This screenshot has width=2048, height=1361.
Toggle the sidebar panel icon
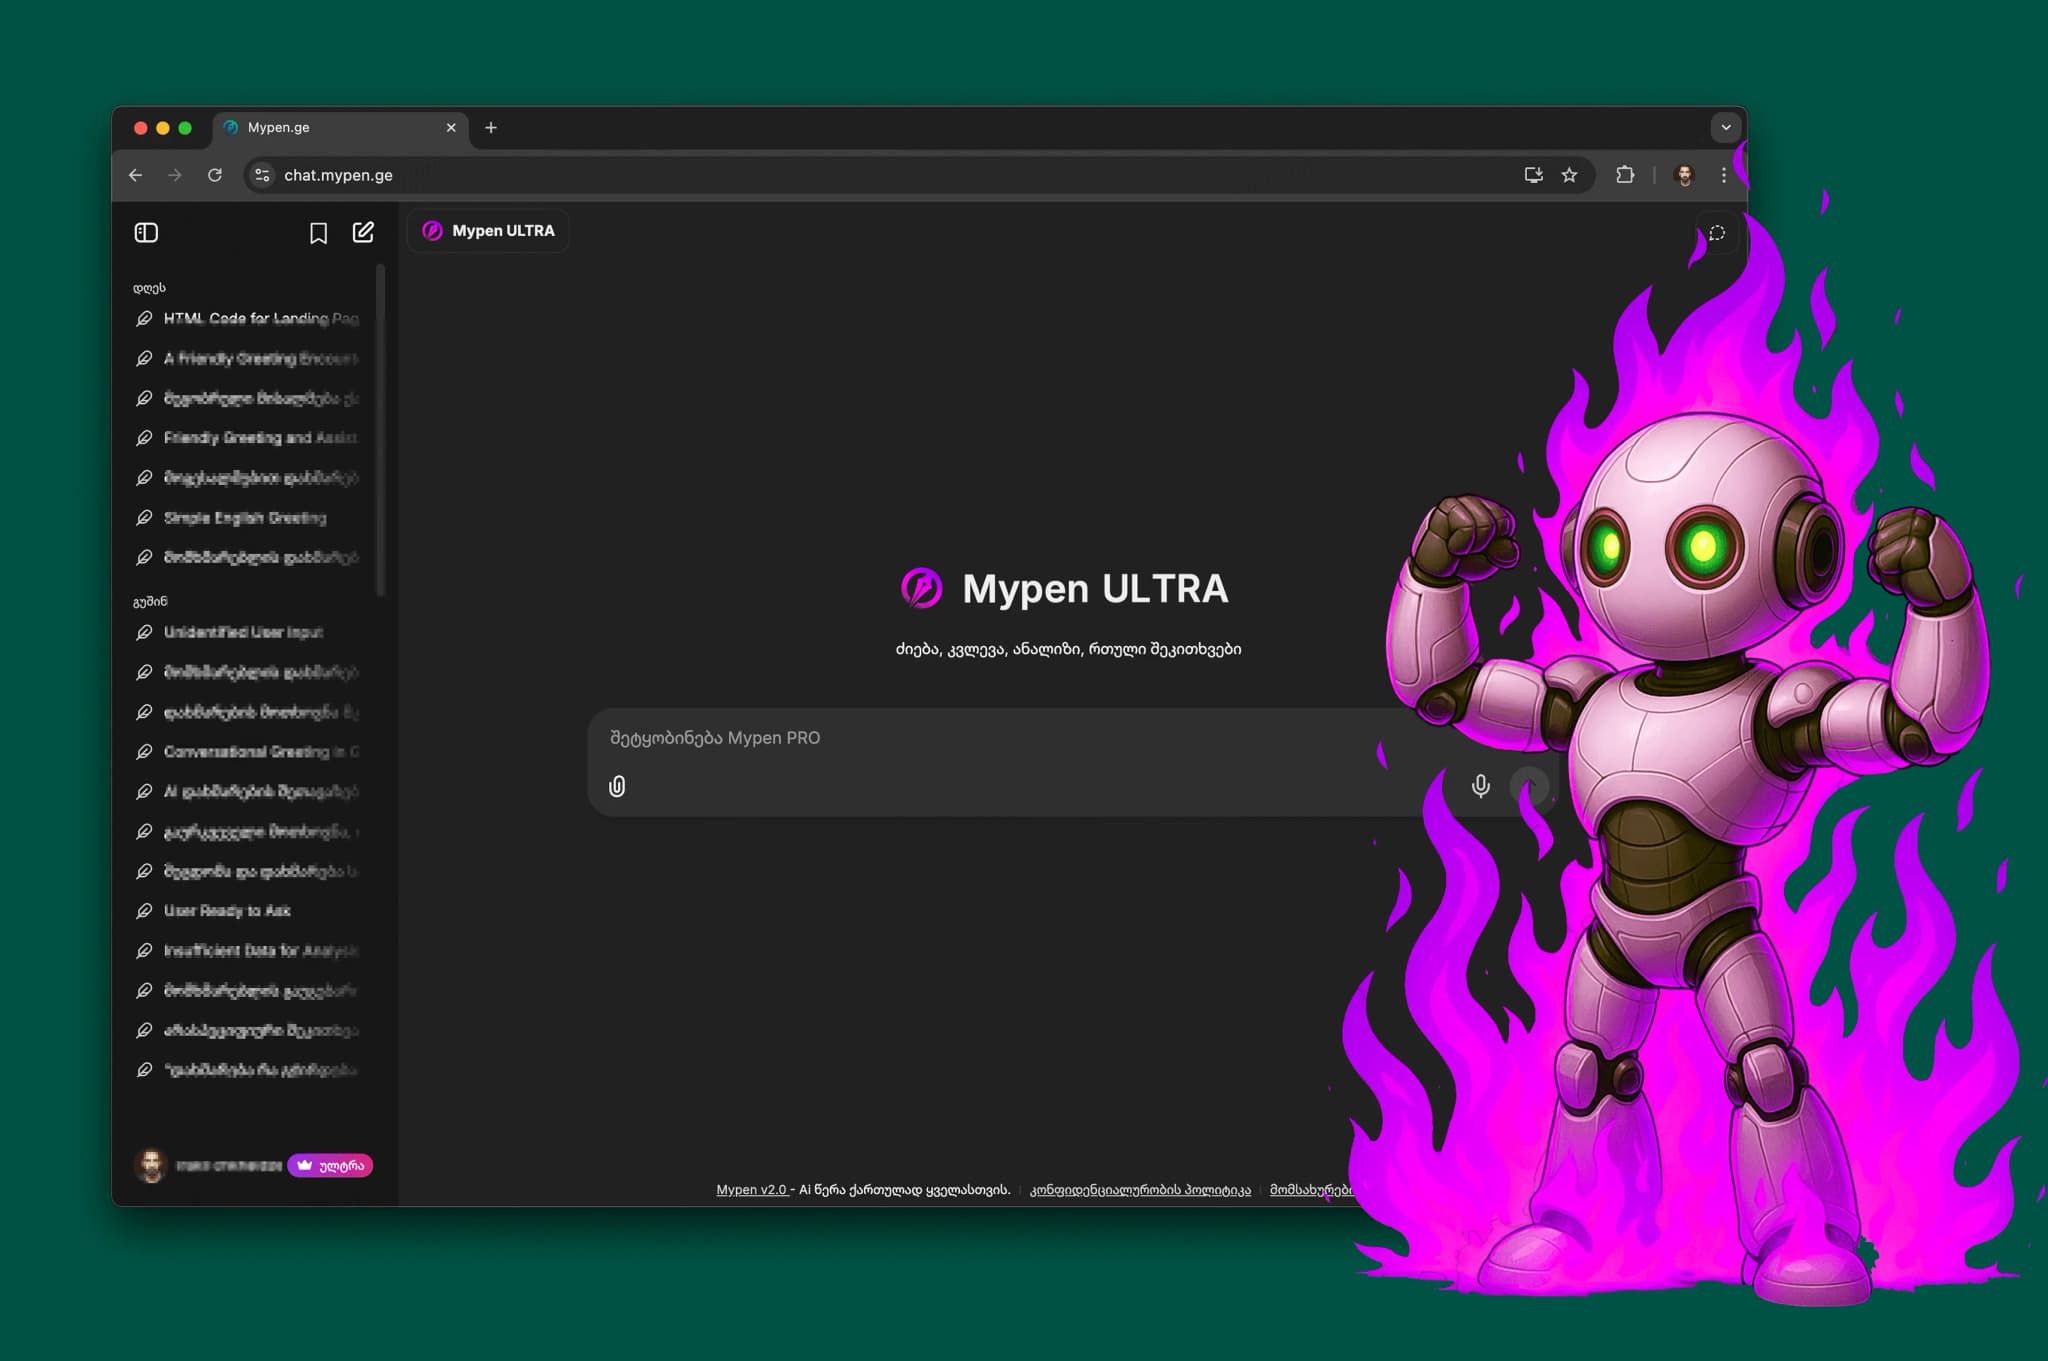146,233
